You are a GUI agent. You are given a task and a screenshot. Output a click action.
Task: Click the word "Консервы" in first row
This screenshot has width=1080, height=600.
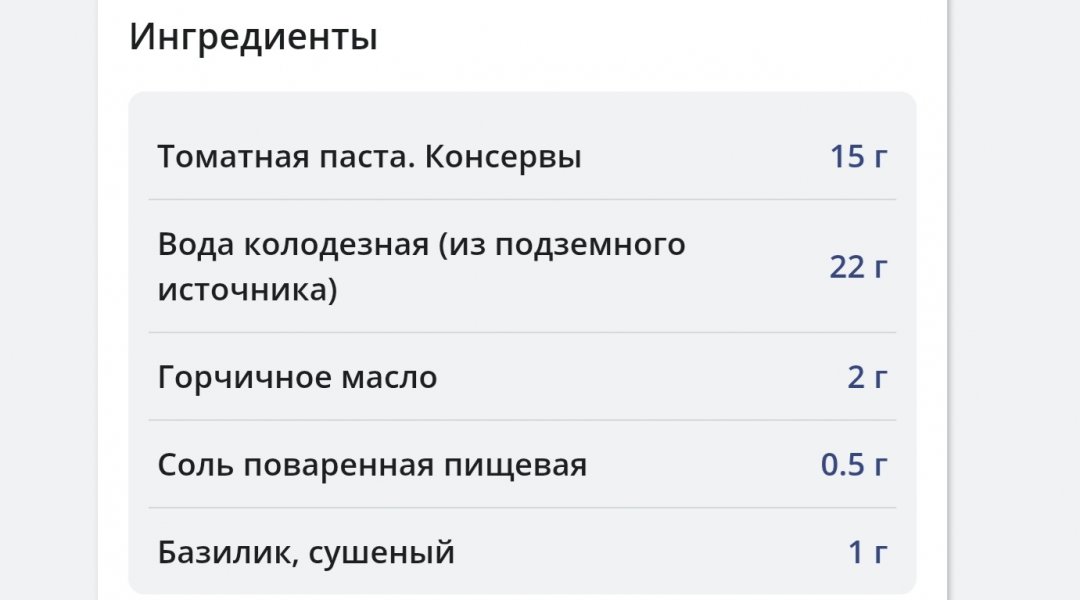[503, 157]
